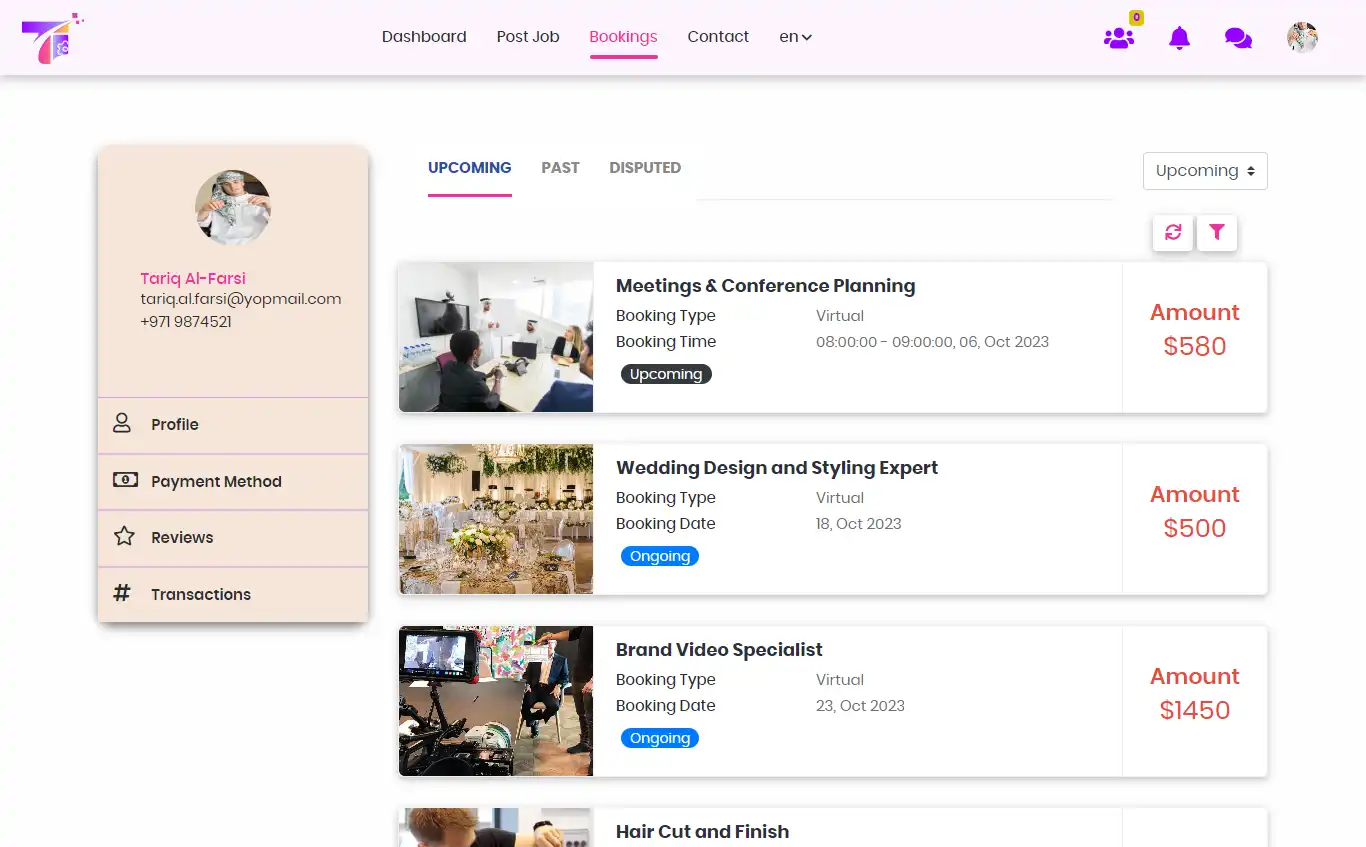
Task: Click the Ongoing badge on Wedding Design booking
Action: [x=659, y=555]
